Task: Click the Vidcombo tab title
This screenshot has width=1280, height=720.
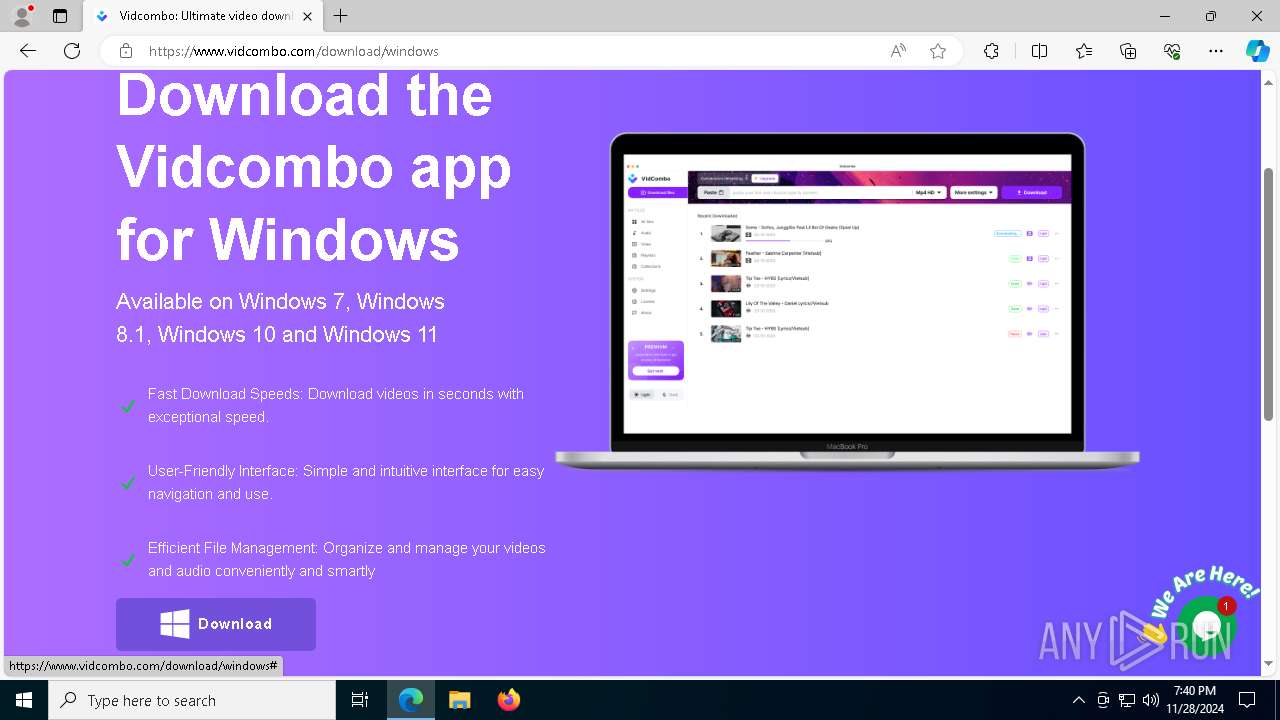Action: click(205, 16)
